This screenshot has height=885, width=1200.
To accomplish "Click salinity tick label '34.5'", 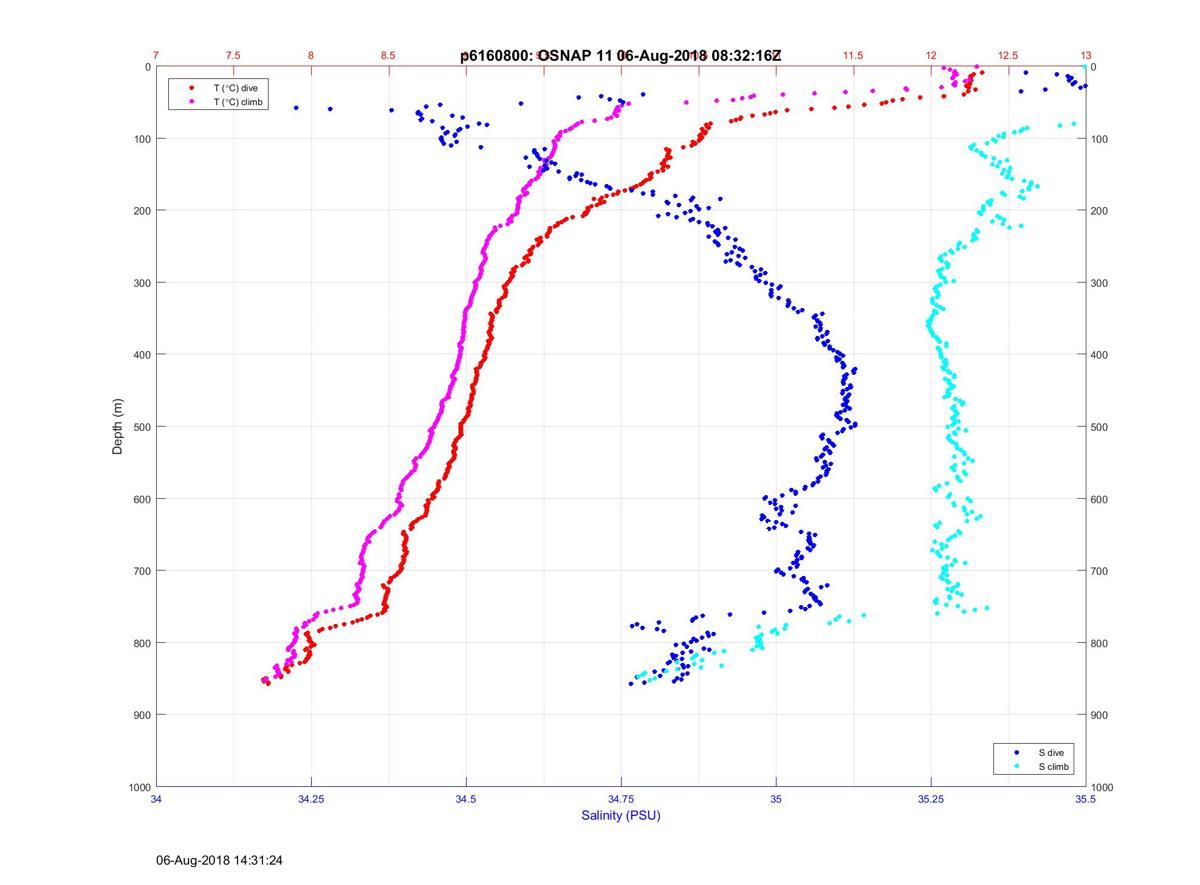I will click(466, 799).
